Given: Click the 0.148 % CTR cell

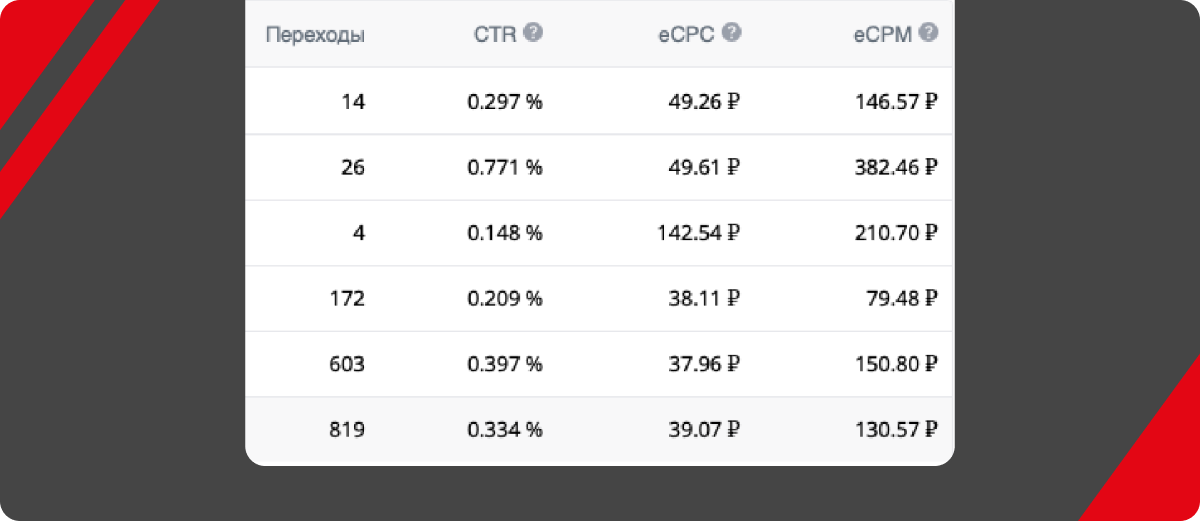Looking at the screenshot, I should tap(505, 233).
